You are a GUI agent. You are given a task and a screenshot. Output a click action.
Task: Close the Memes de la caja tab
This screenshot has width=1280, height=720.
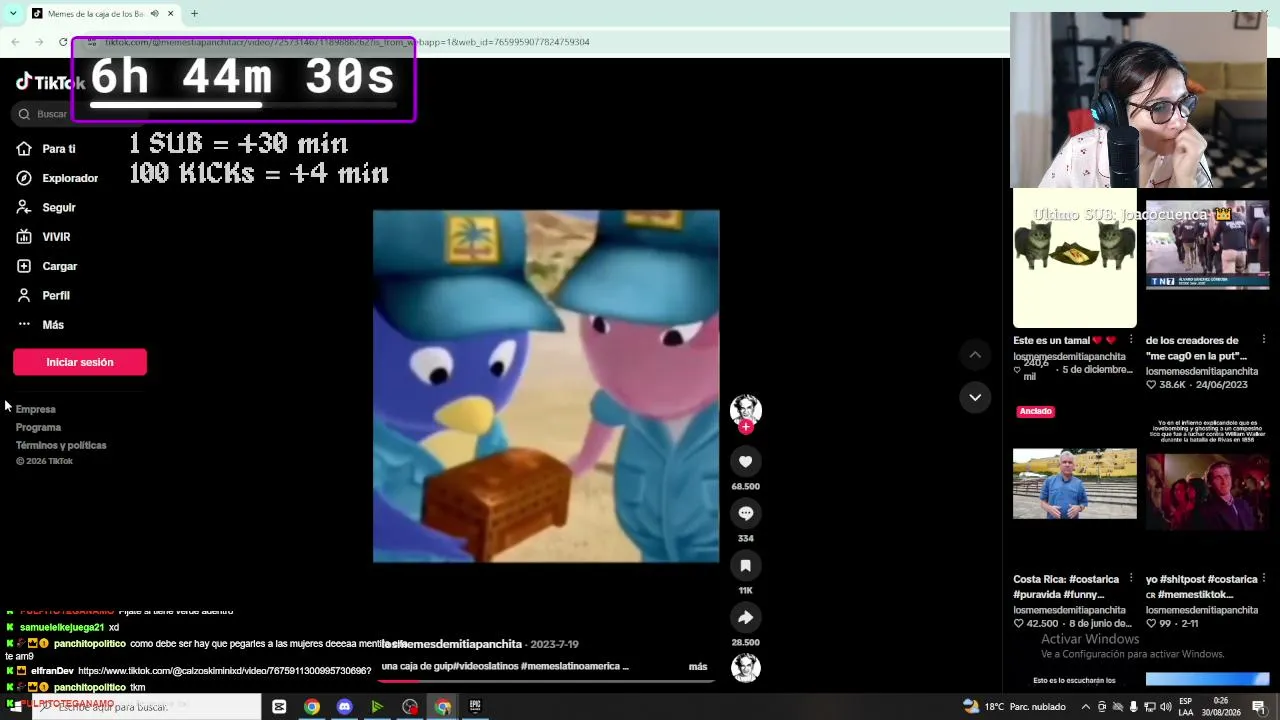click(171, 14)
